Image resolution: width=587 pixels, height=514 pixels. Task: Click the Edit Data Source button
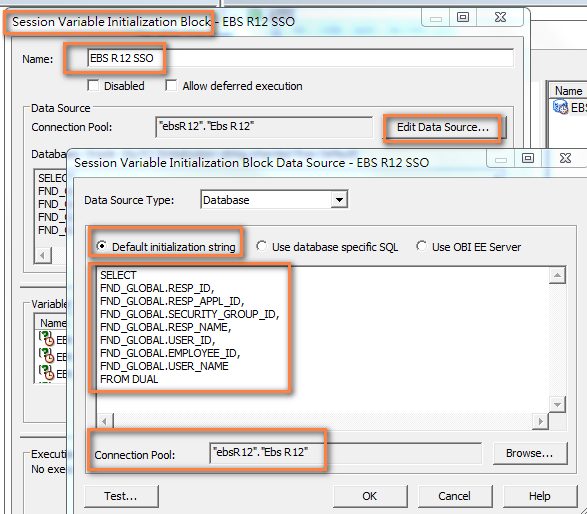coord(443,127)
